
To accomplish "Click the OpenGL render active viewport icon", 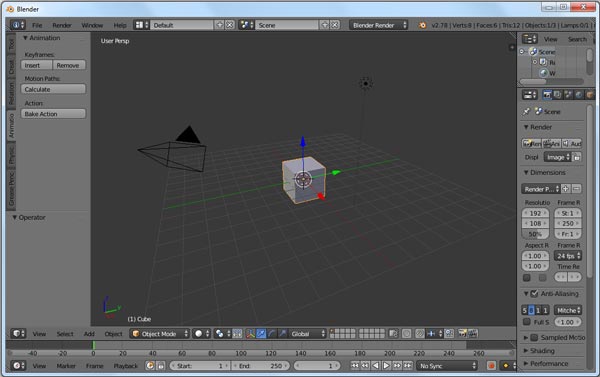I will pyautogui.click(x=463, y=334).
